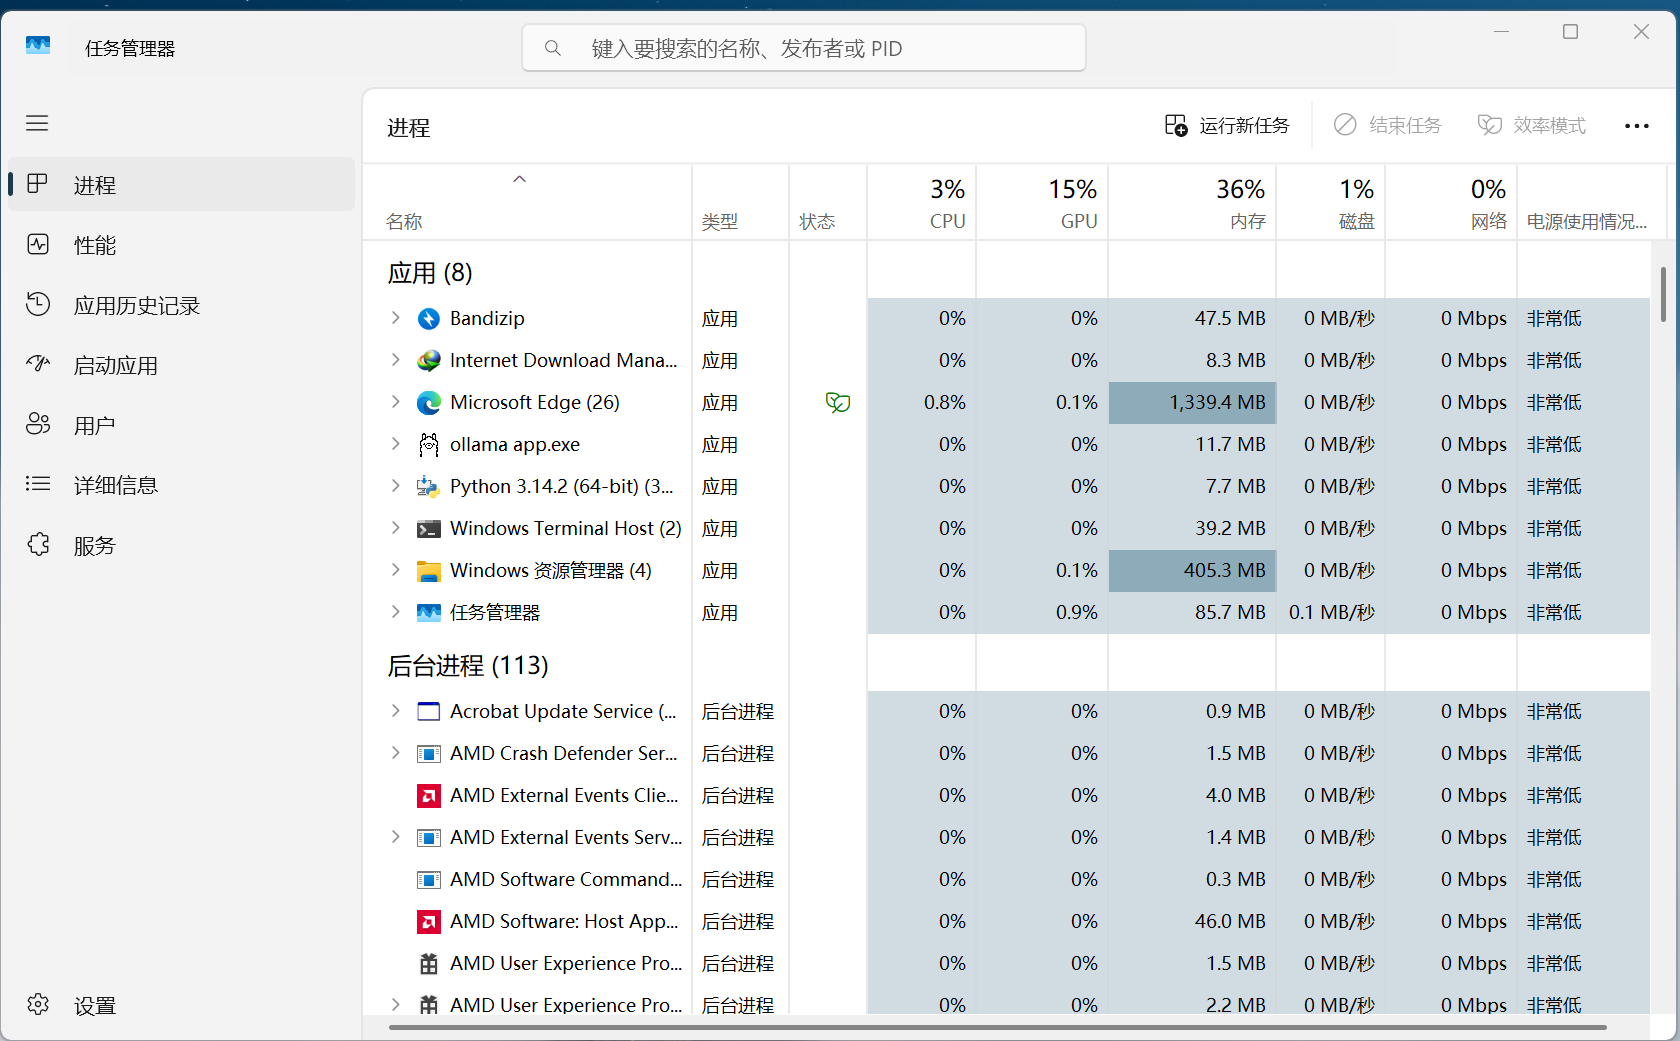Screen dimensions: 1680x1041
Task: Expand Python 3.14.2 process group
Action: pyautogui.click(x=396, y=486)
